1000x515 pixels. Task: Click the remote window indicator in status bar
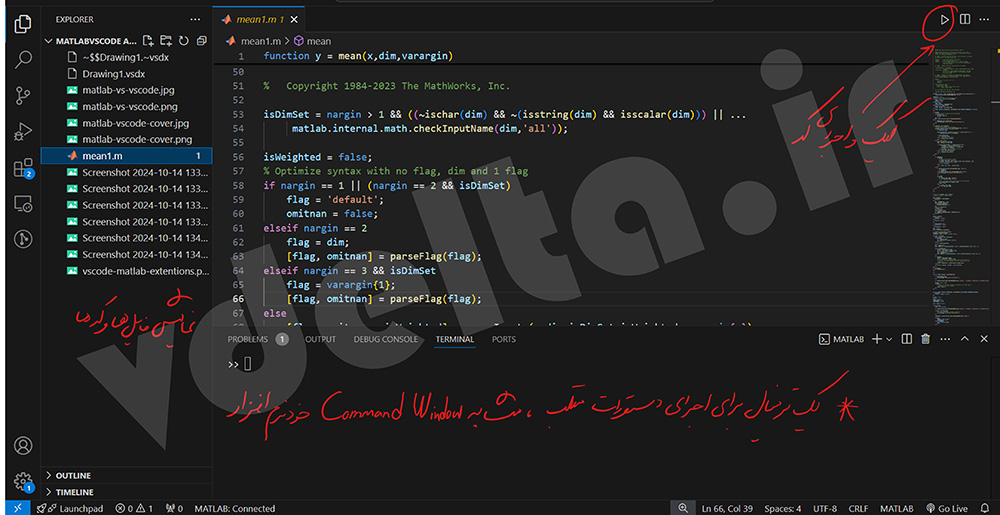[17, 508]
